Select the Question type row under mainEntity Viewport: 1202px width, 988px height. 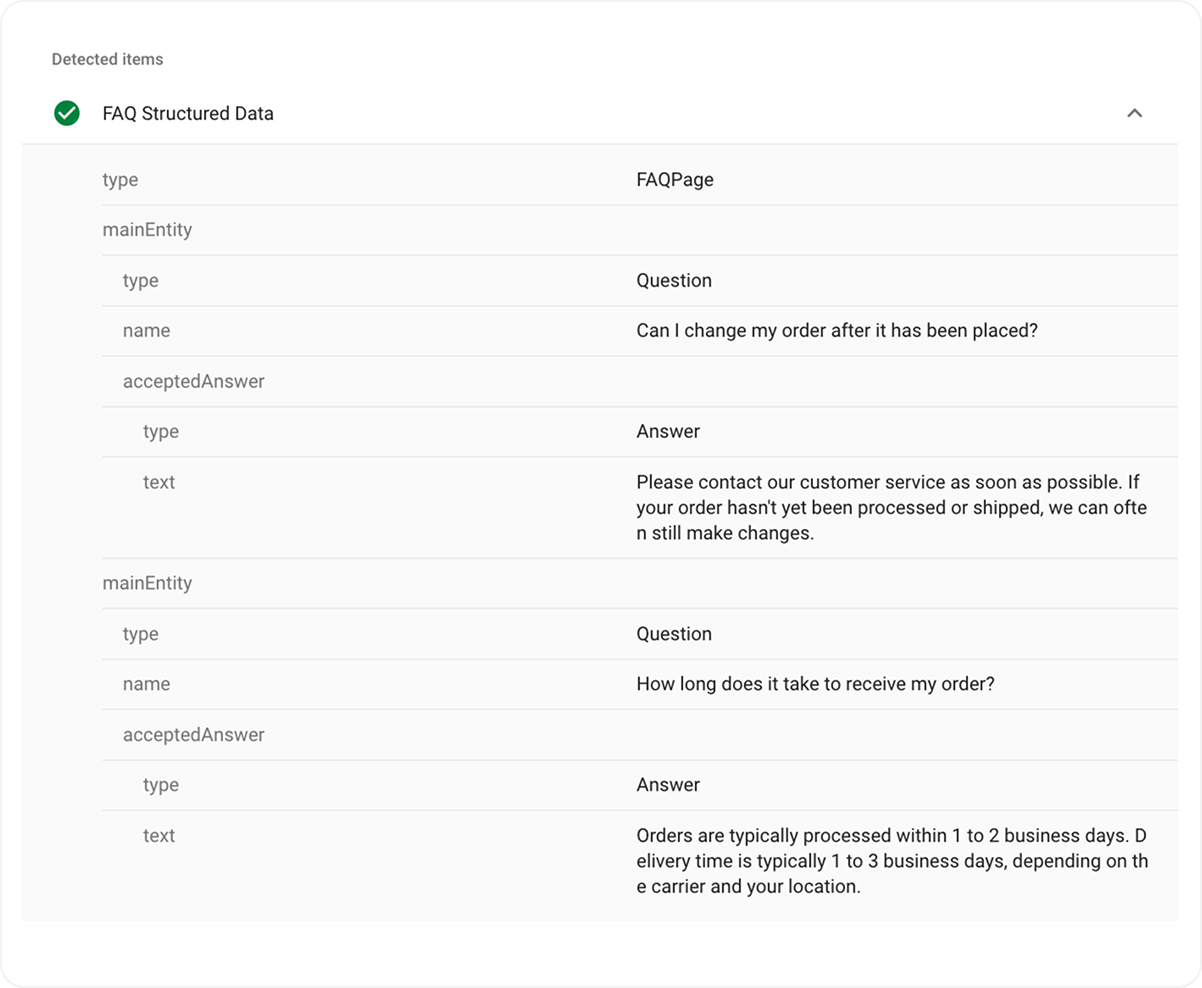coord(674,281)
